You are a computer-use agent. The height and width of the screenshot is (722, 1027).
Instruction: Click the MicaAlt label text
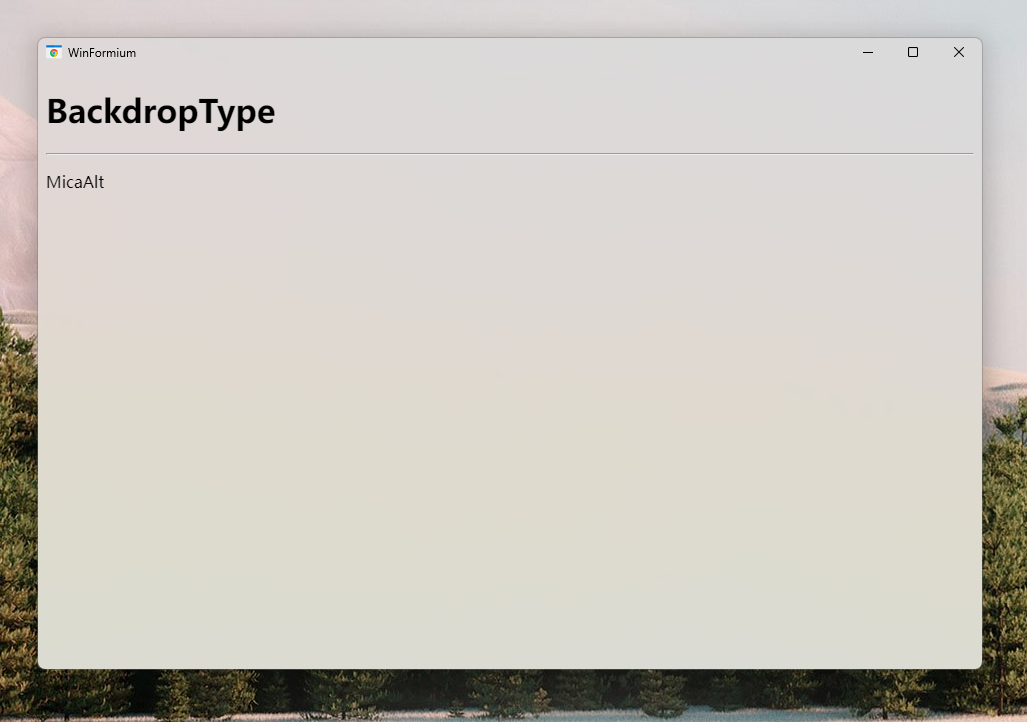(x=75, y=182)
